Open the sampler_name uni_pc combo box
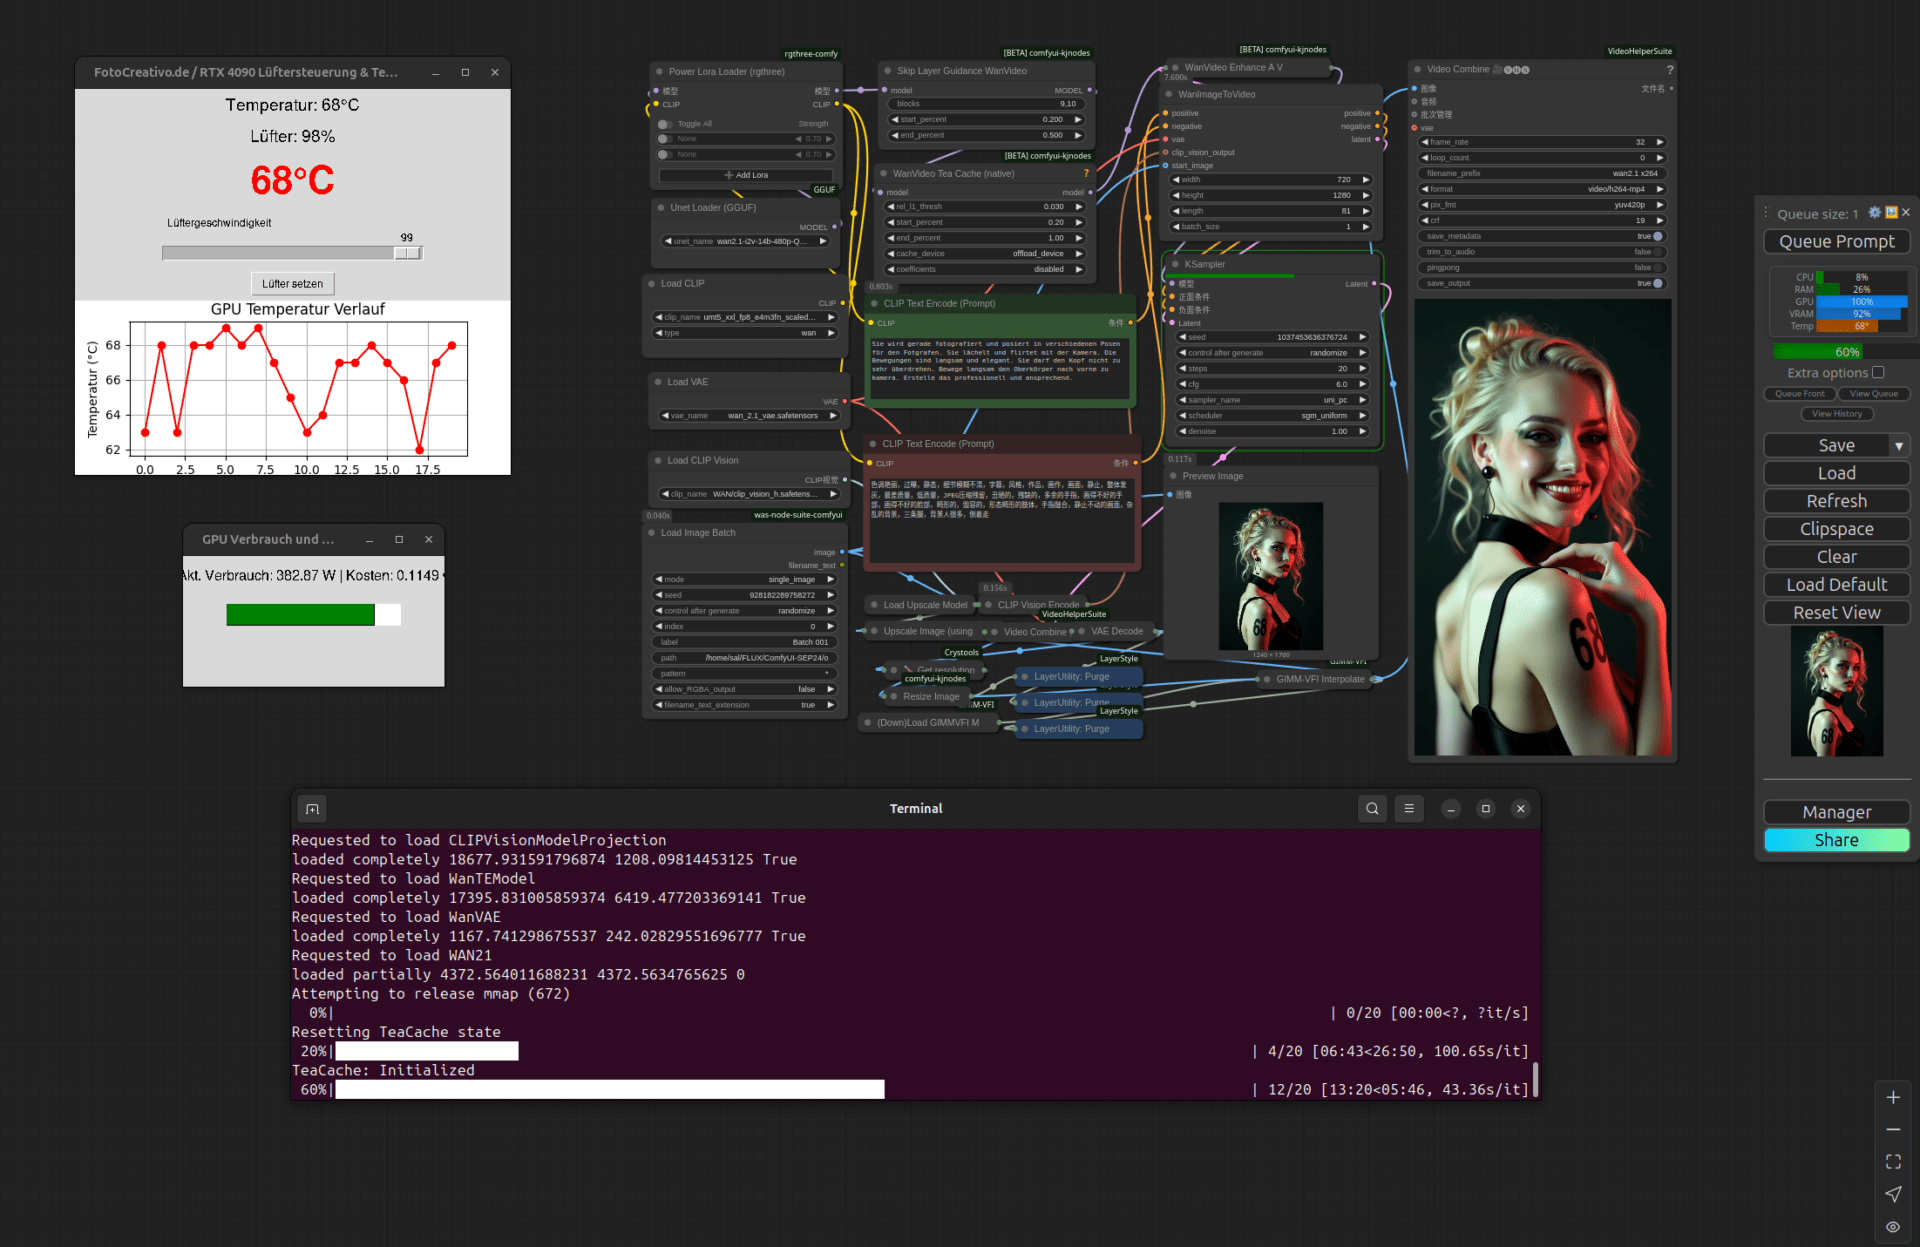The height and width of the screenshot is (1247, 1920). click(1275, 400)
